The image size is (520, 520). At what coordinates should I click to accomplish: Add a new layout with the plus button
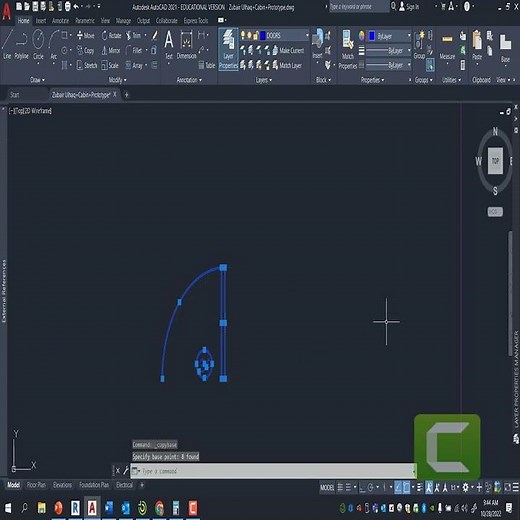click(x=142, y=485)
